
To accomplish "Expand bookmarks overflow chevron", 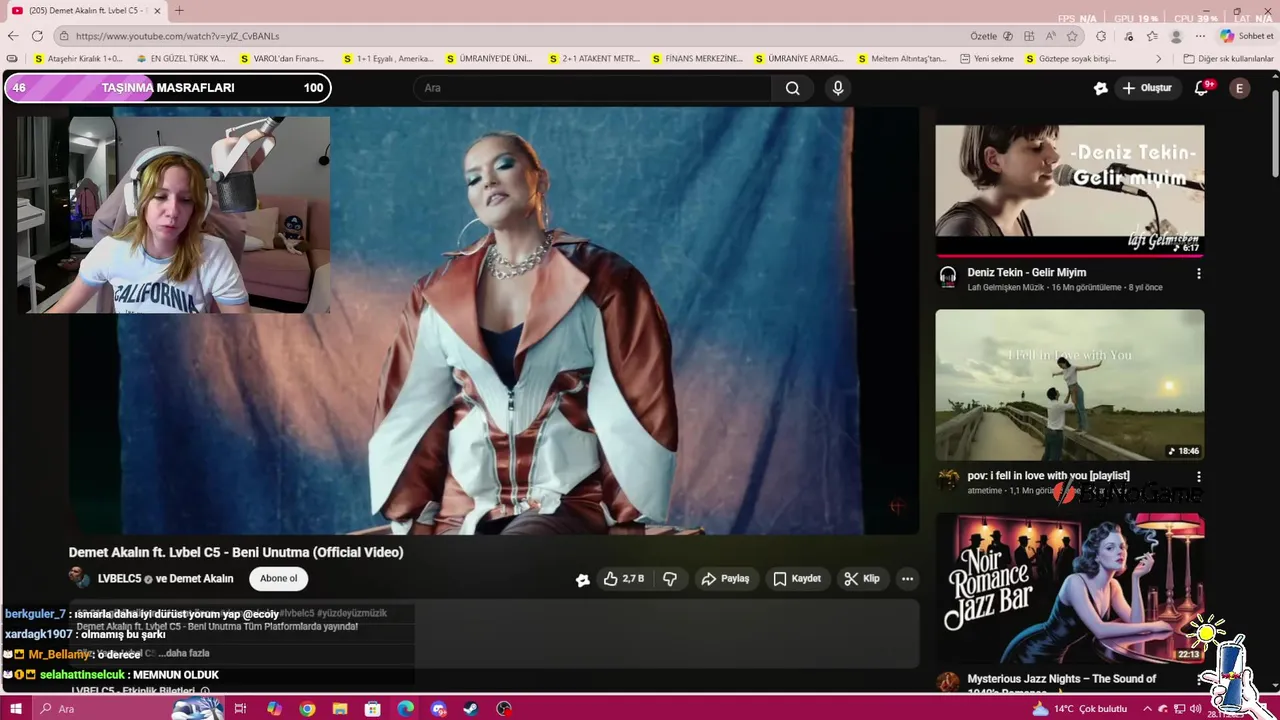I will [x=1159, y=59].
